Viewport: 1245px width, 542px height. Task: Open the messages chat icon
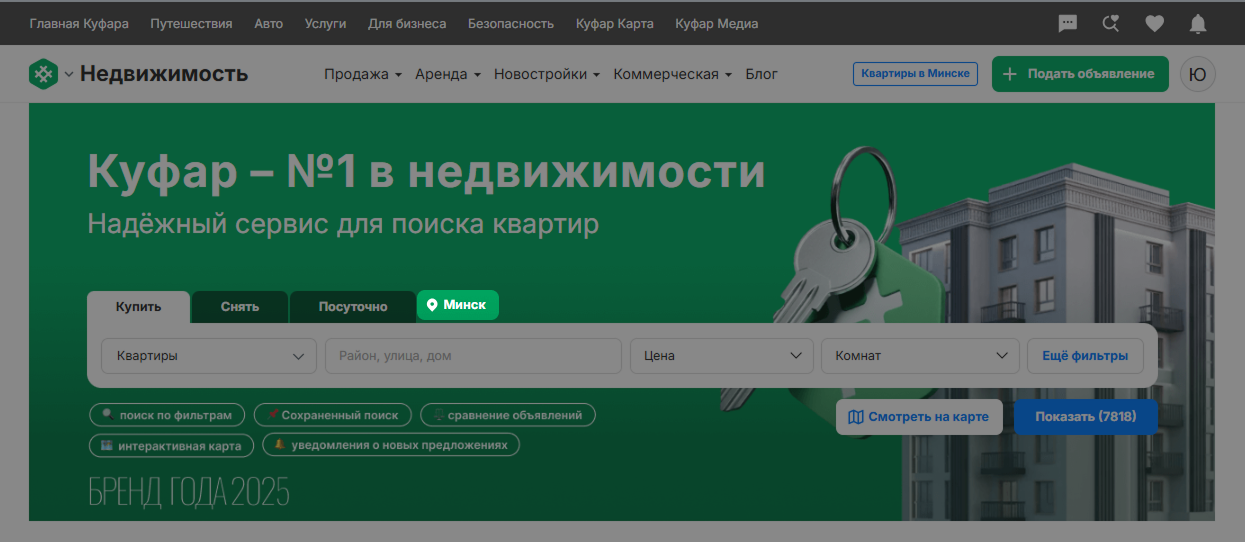1068,23
